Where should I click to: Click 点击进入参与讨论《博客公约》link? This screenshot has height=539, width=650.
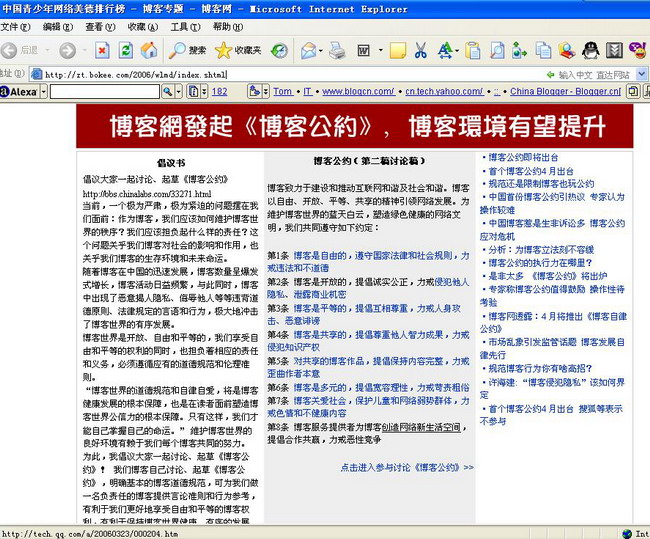click(x=406, y=466)
